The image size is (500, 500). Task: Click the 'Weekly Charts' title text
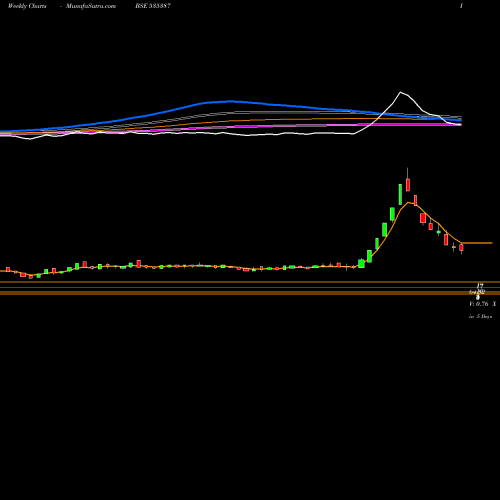[27, 6]
